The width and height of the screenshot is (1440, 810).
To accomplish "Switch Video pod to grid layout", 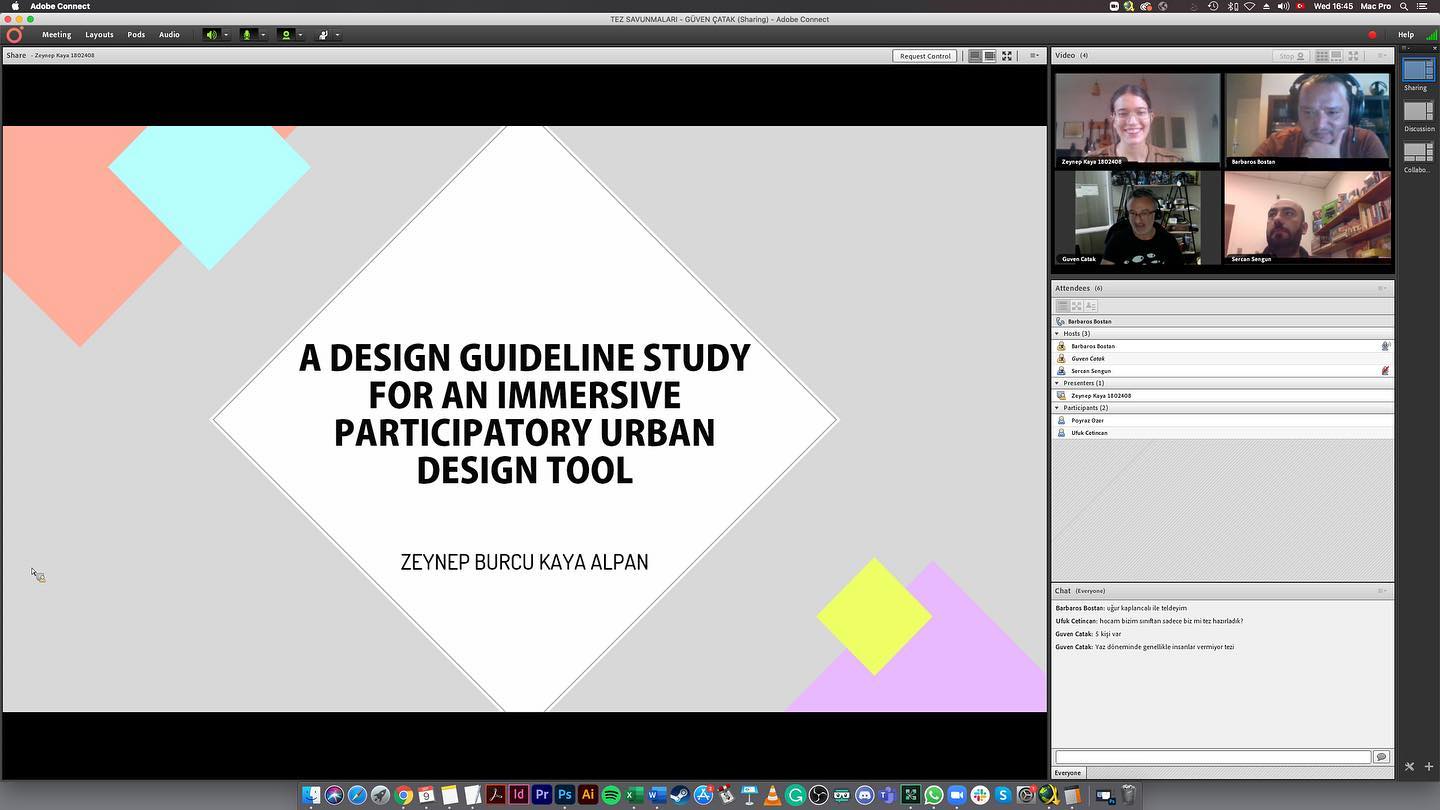I will tap(1322, 56).
